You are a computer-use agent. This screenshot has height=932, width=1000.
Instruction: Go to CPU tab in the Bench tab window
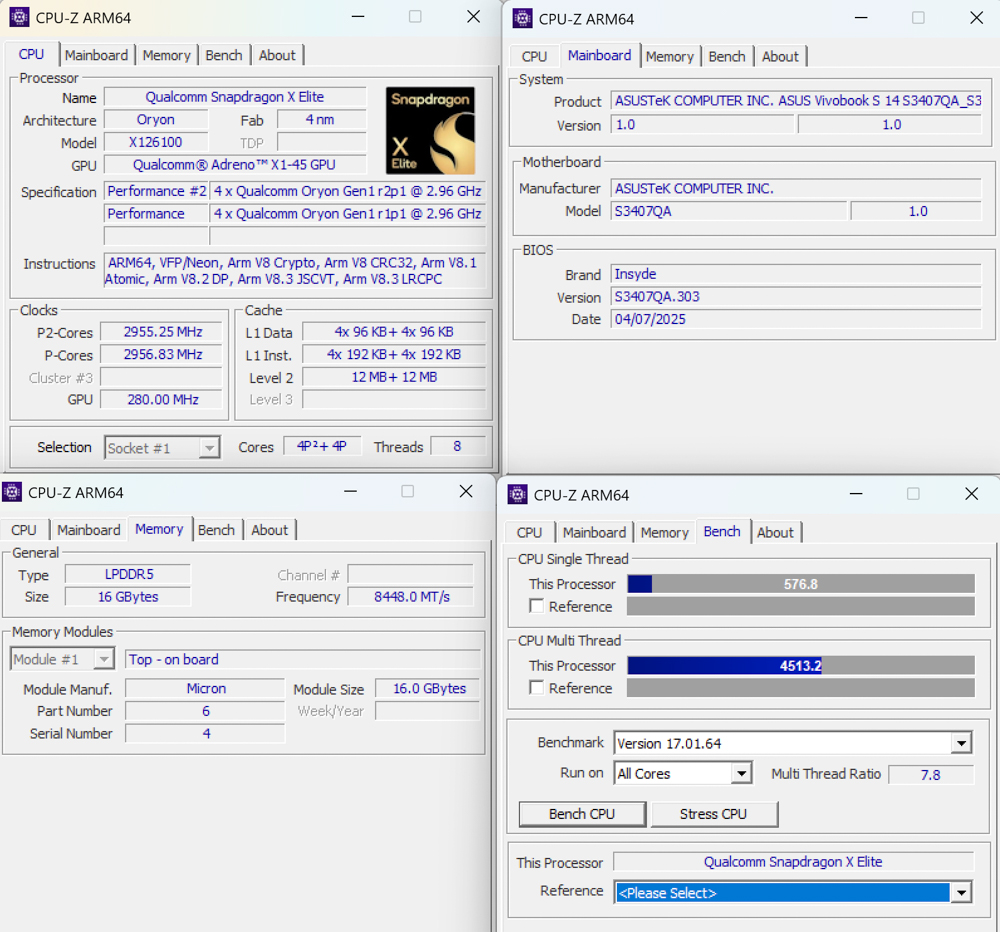pyautogui.click(x=529, y=533)
